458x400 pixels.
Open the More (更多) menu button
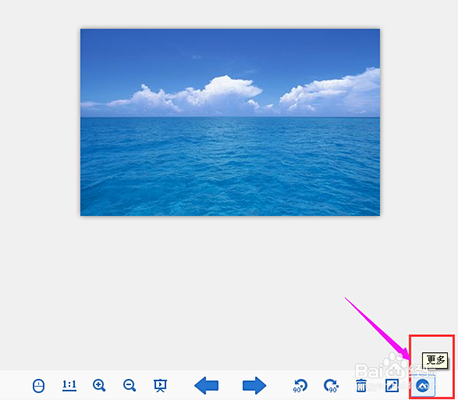(423, 386)
